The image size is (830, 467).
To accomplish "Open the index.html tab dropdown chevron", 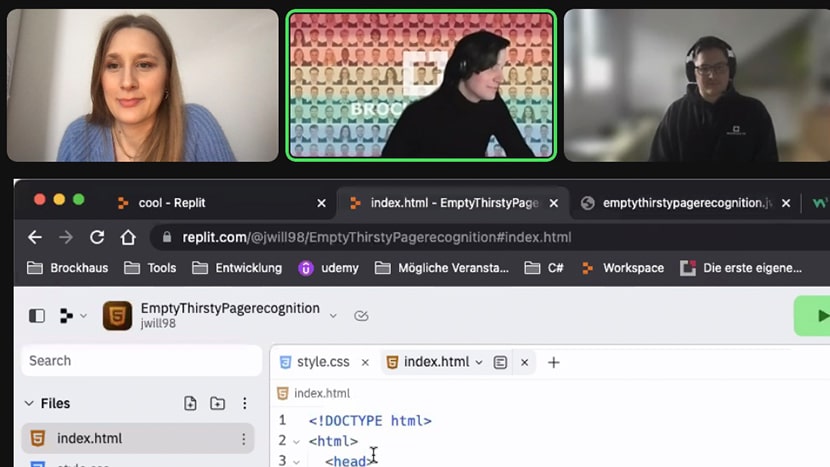I will pos(479,363).
